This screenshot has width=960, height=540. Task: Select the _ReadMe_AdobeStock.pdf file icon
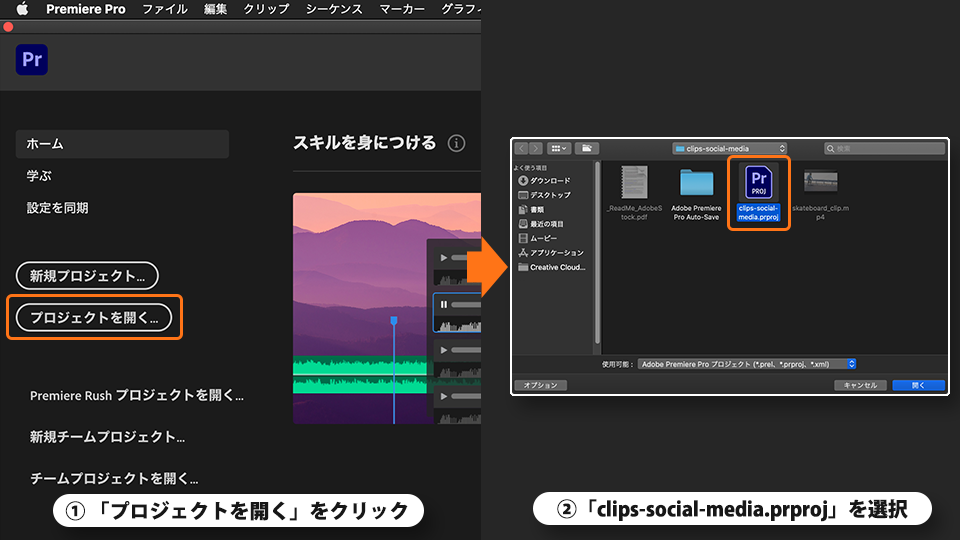pyautogui.click(x=634, y=182)
